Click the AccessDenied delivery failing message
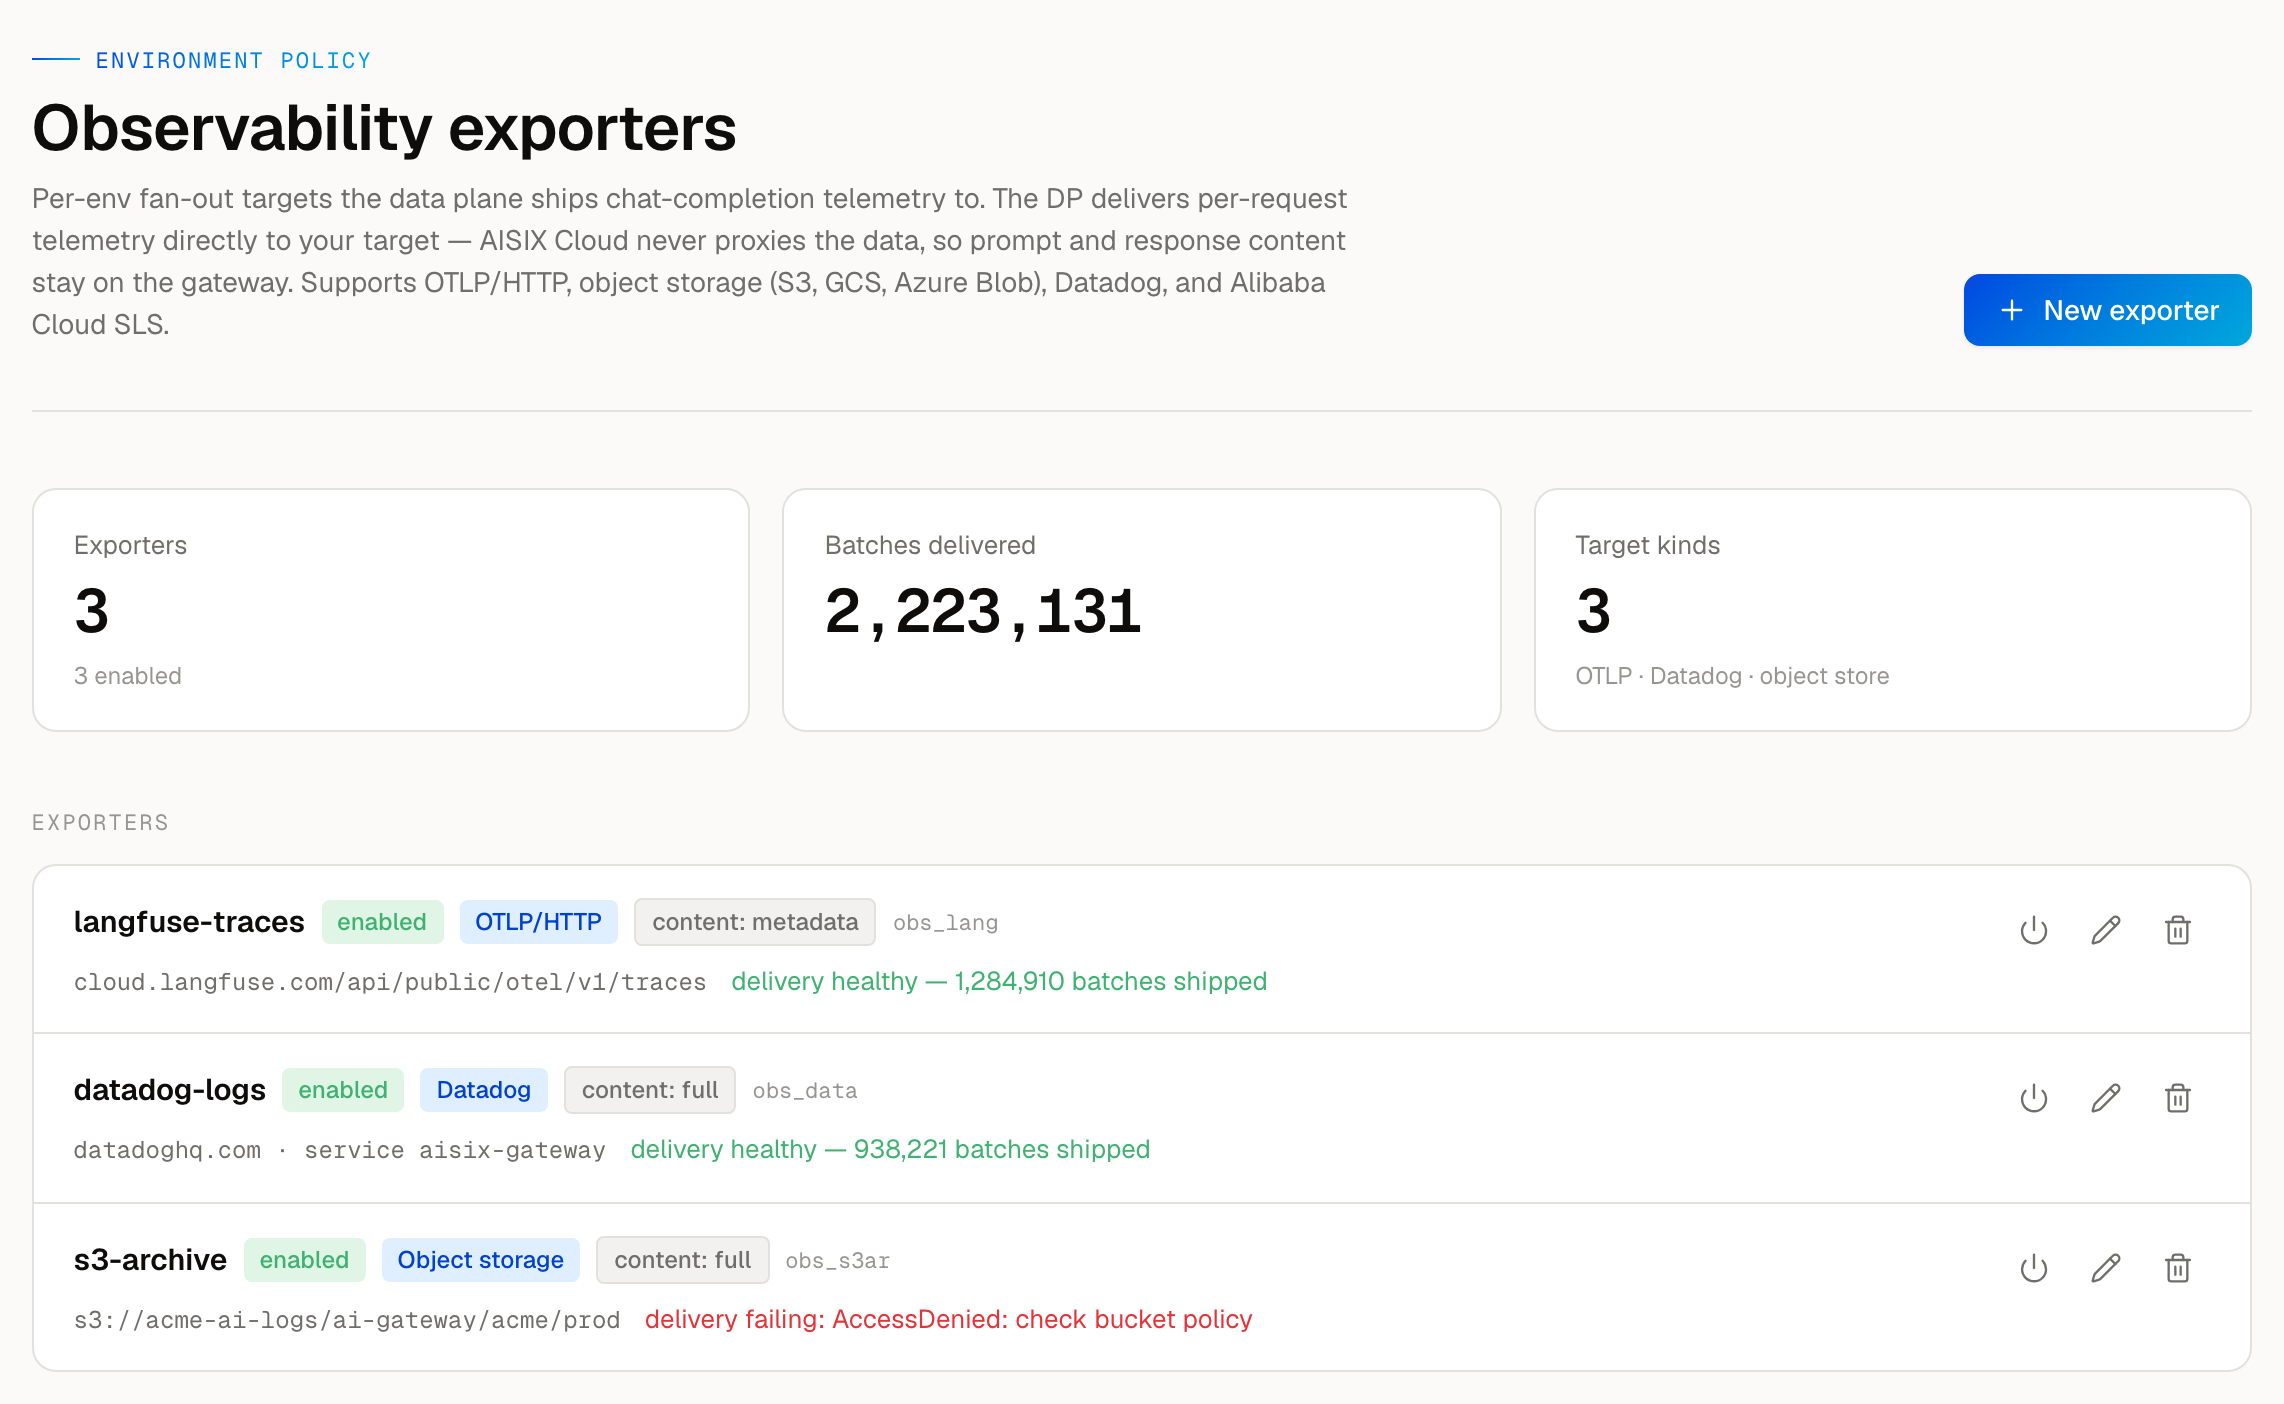This screenshot has height=1404, width=2284. [948, 1319]
